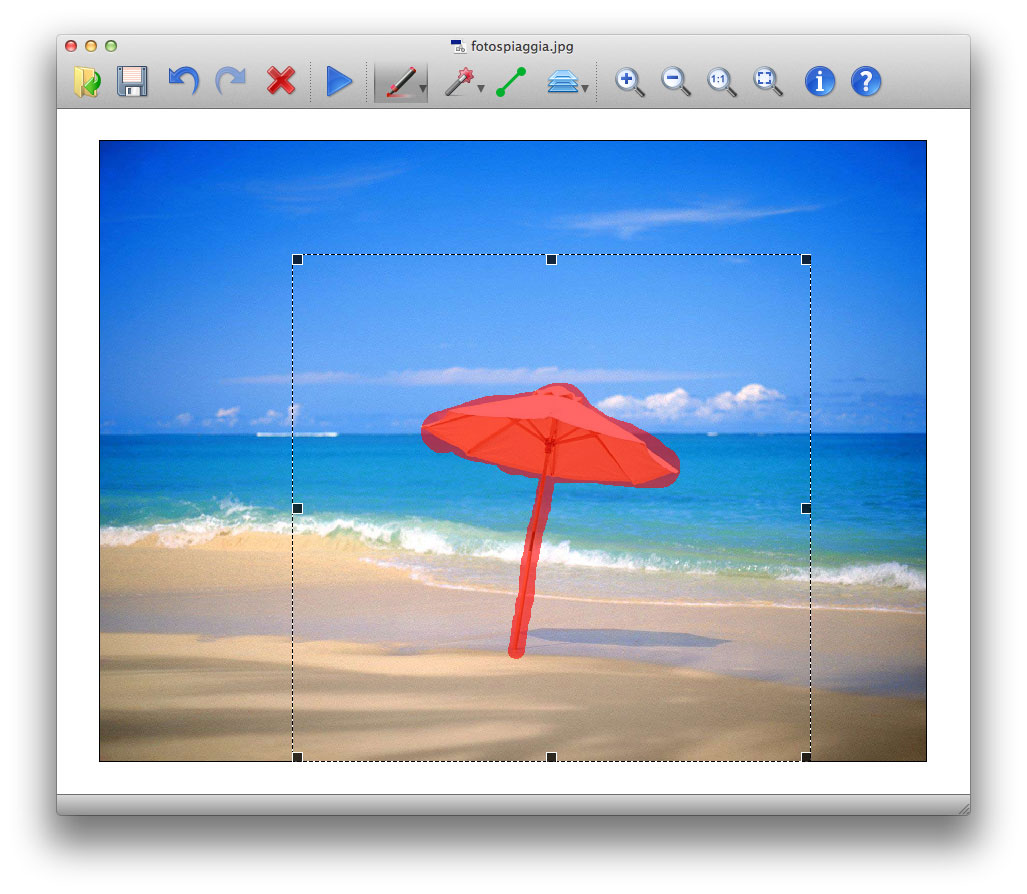Image resolution: width=1027 pixels, height=894 pixels.
Task: Click the top-middle selection handle
Action: (x=551, y=259)
